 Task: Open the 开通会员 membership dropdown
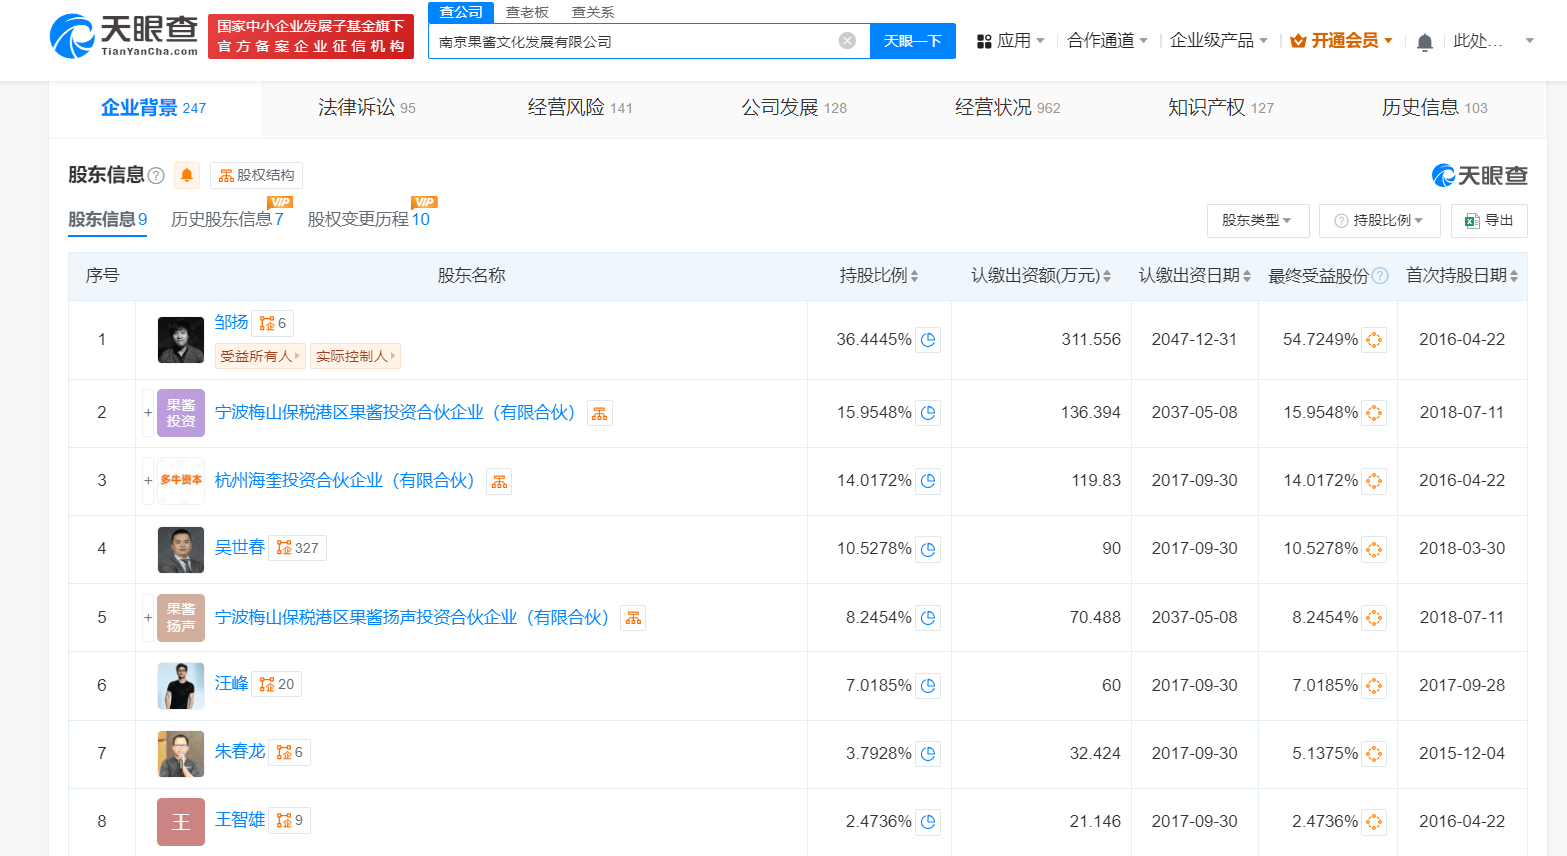click(x=1341, y=41)
